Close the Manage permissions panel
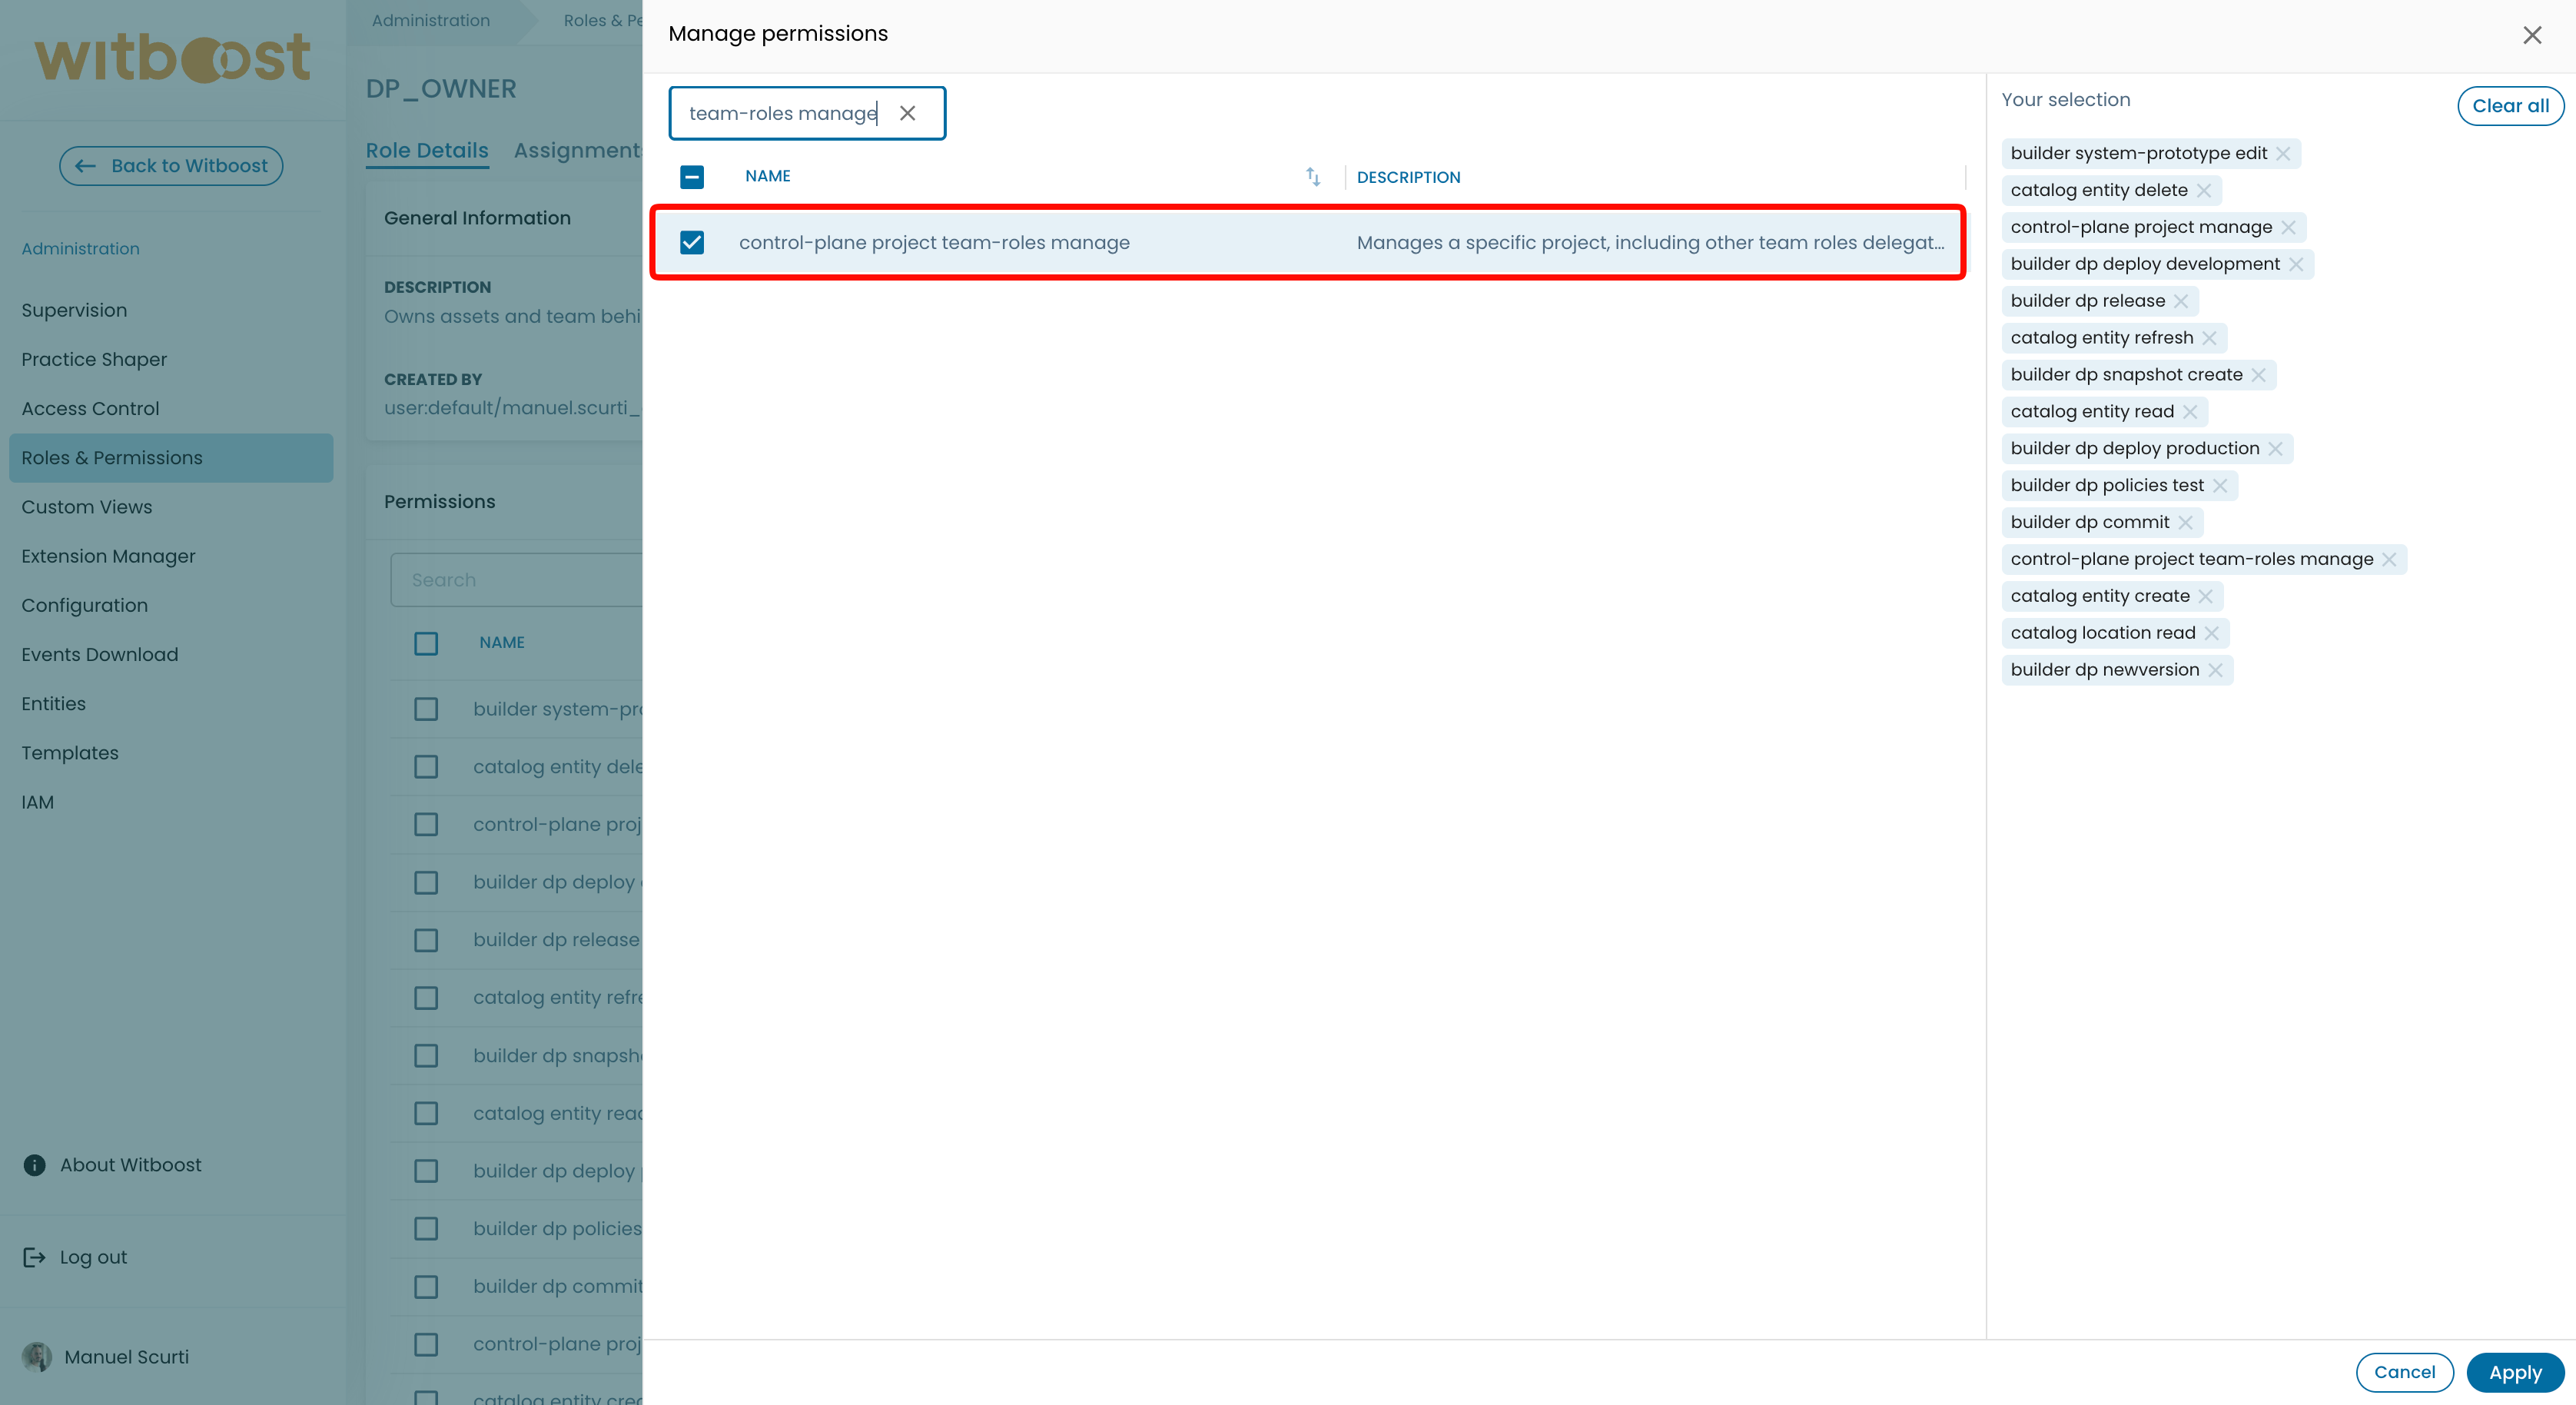Screen dimensions: 2576x1405 point(2531,35)
